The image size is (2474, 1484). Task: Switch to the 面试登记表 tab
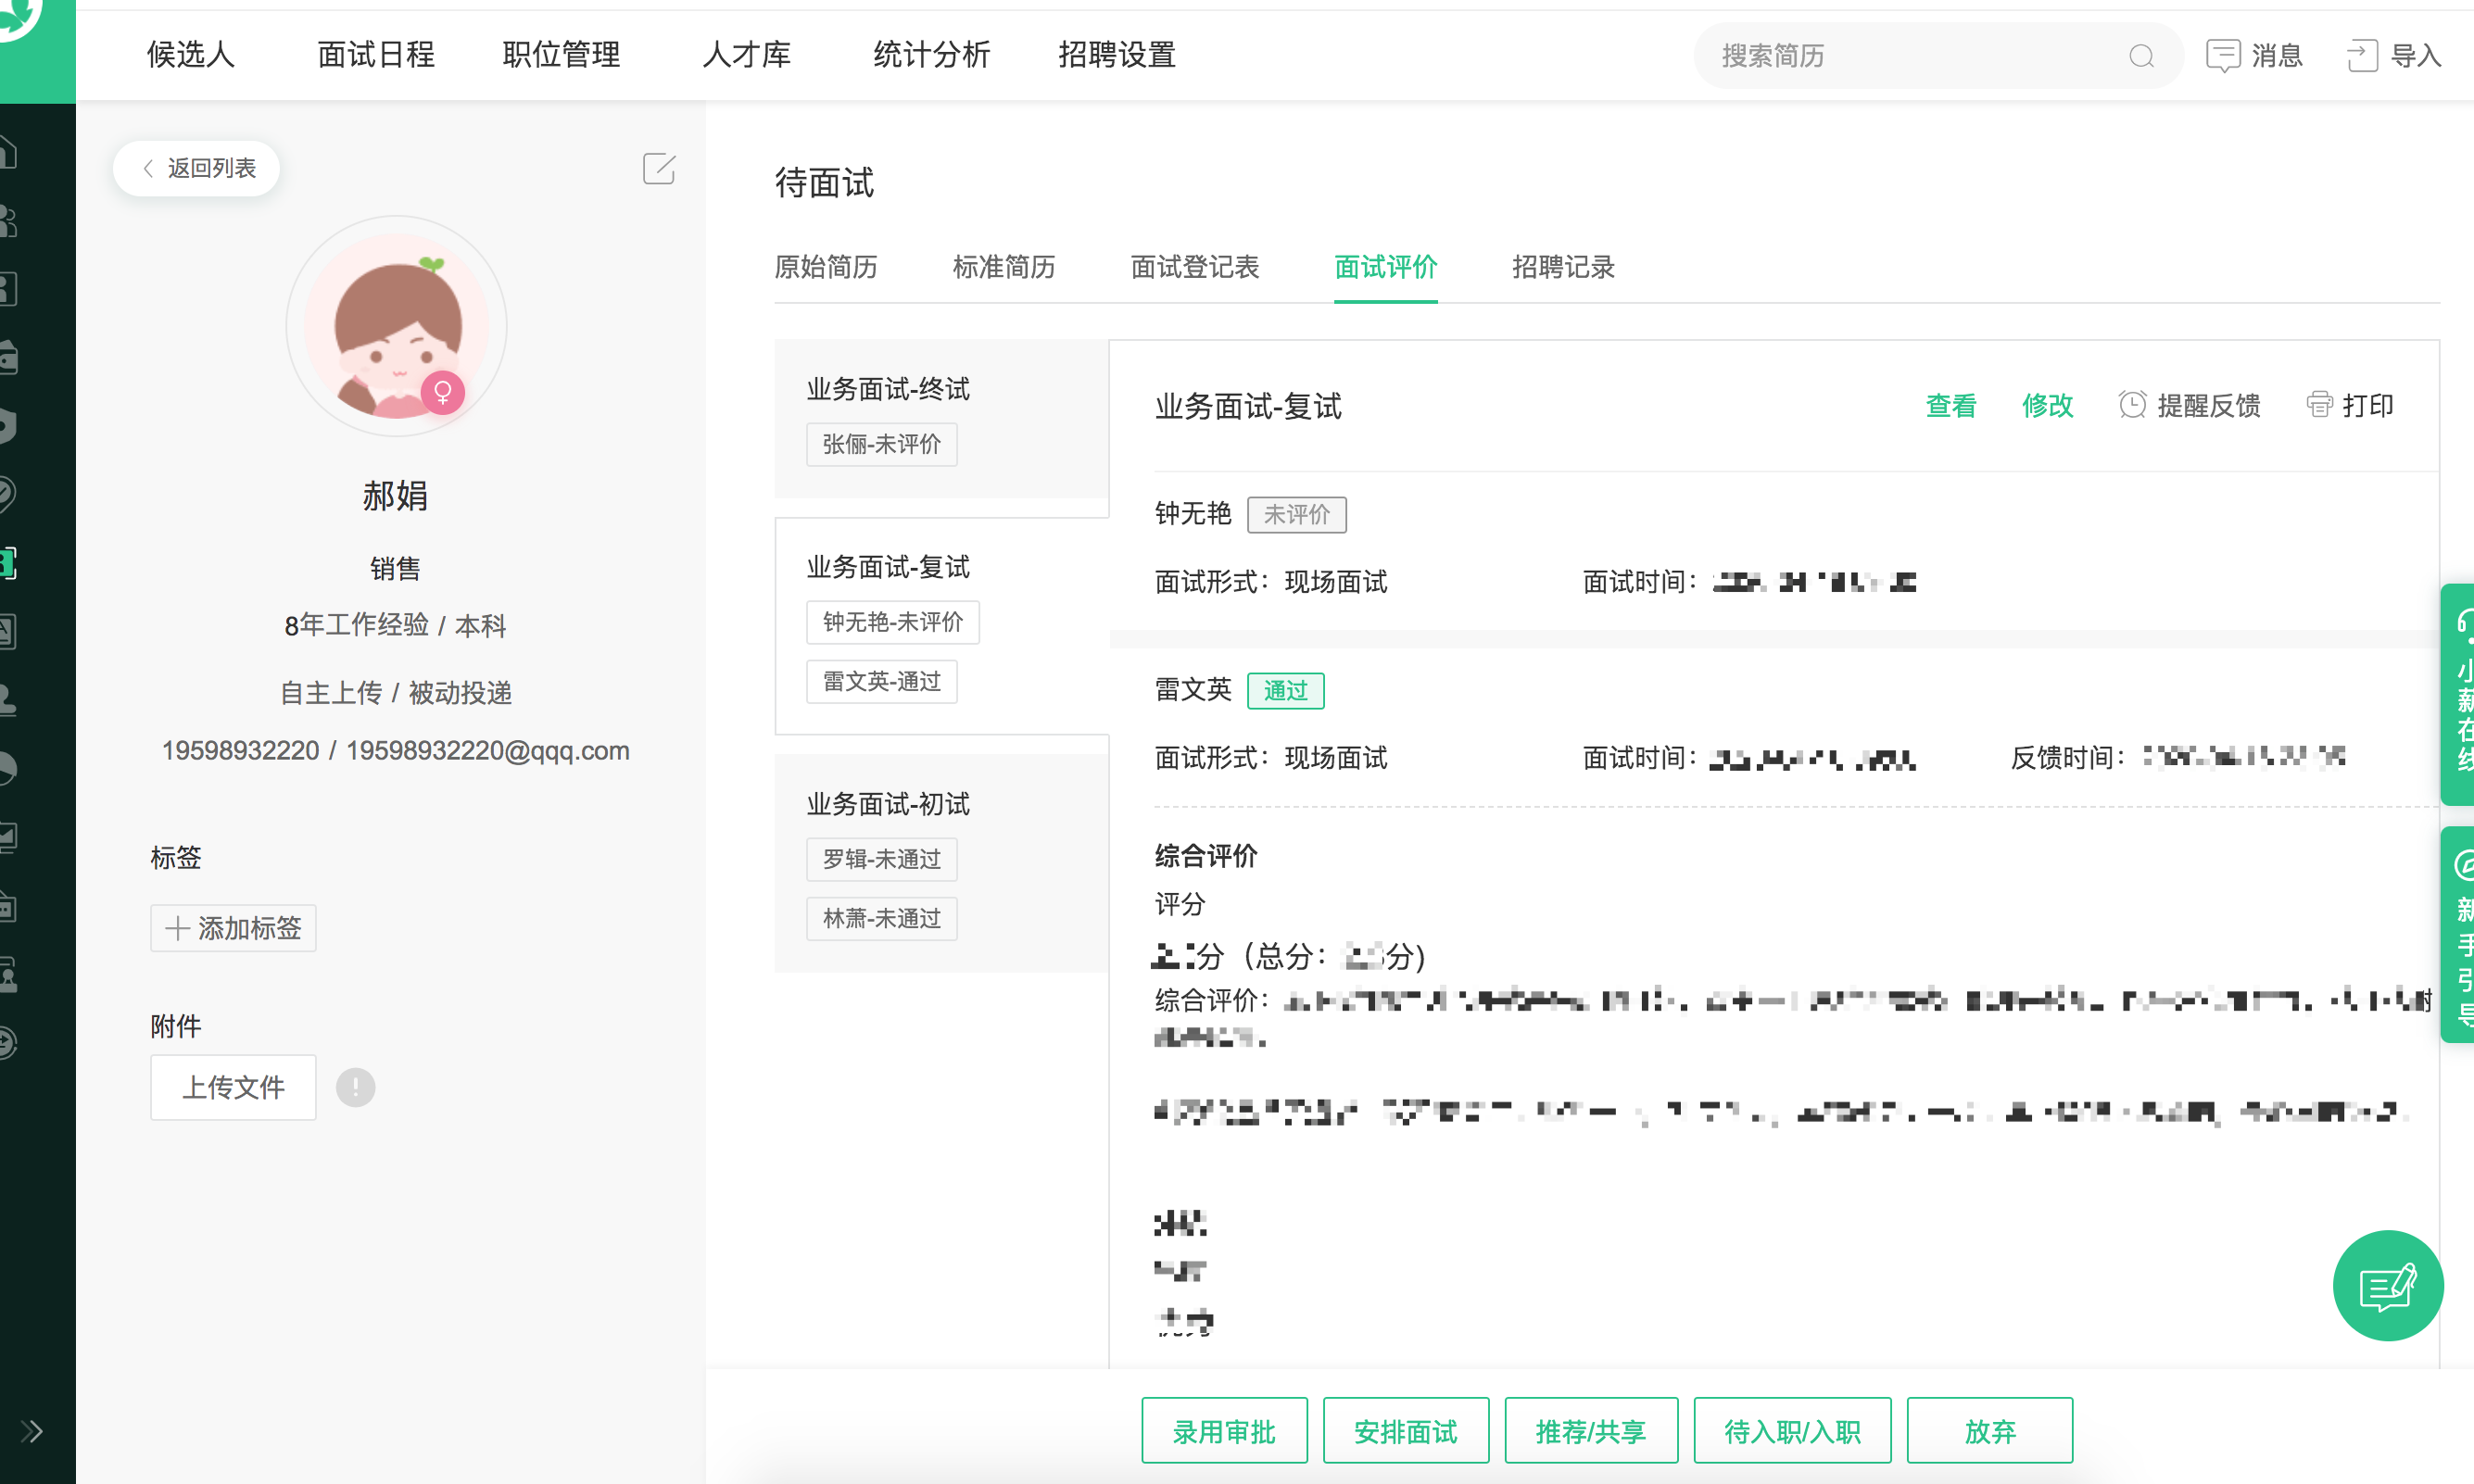click(1195, 267)
